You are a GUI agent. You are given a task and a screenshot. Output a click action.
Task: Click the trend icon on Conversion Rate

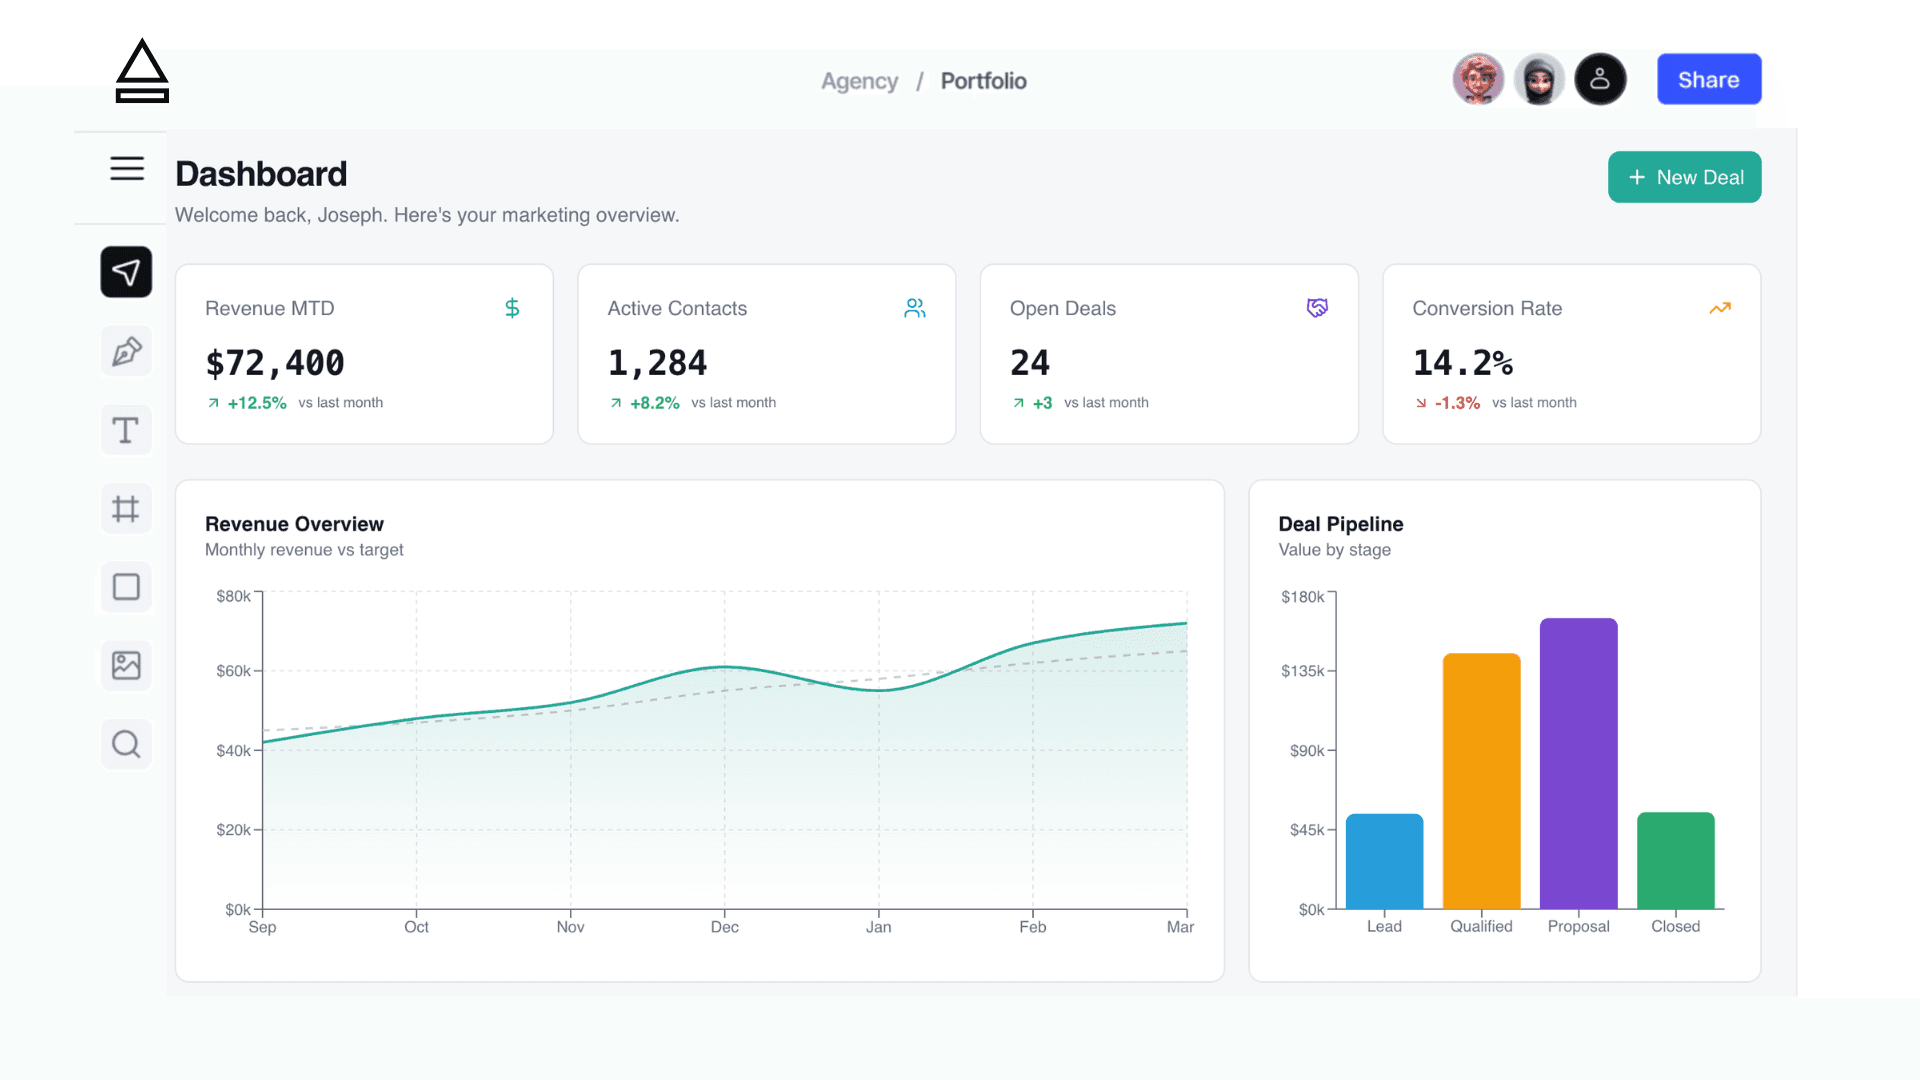(1719, 308)
